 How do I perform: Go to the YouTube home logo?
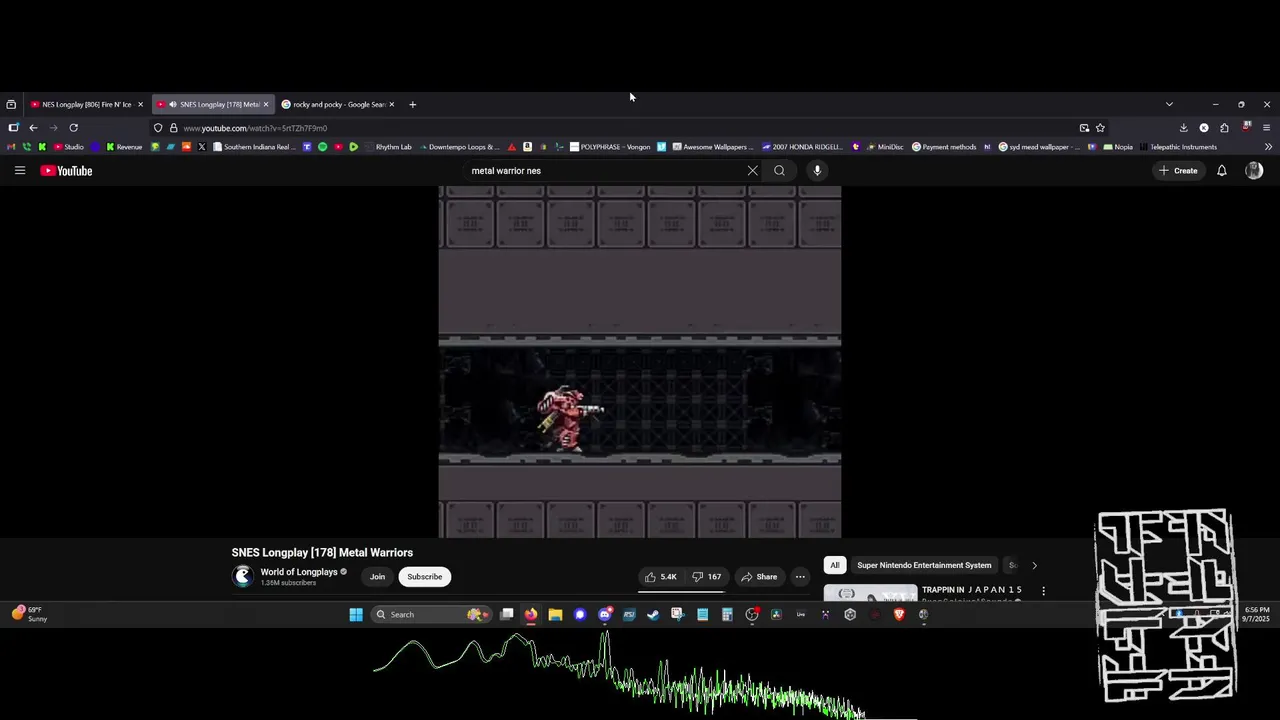[66, 171]
